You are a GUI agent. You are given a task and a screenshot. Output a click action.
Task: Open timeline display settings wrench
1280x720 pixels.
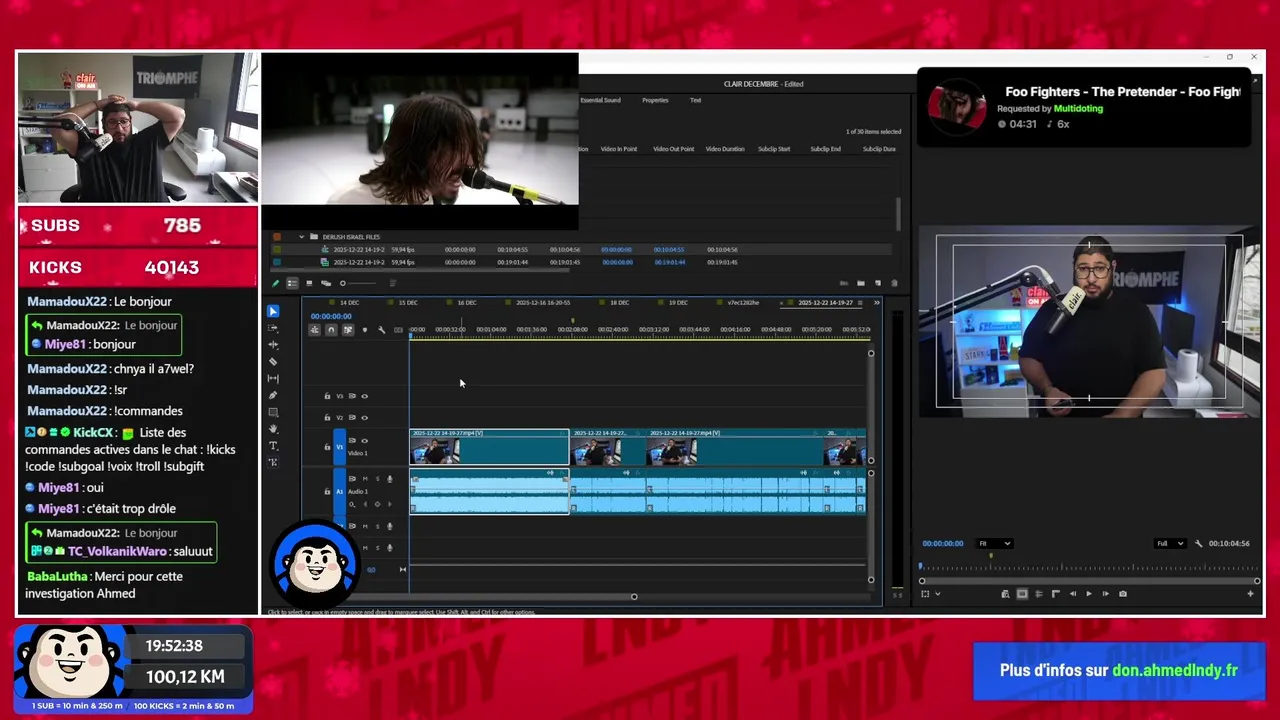pos(381,330)
